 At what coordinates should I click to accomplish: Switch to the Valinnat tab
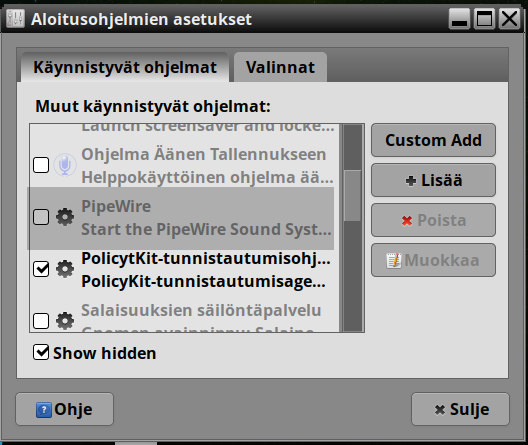(280, 67)
